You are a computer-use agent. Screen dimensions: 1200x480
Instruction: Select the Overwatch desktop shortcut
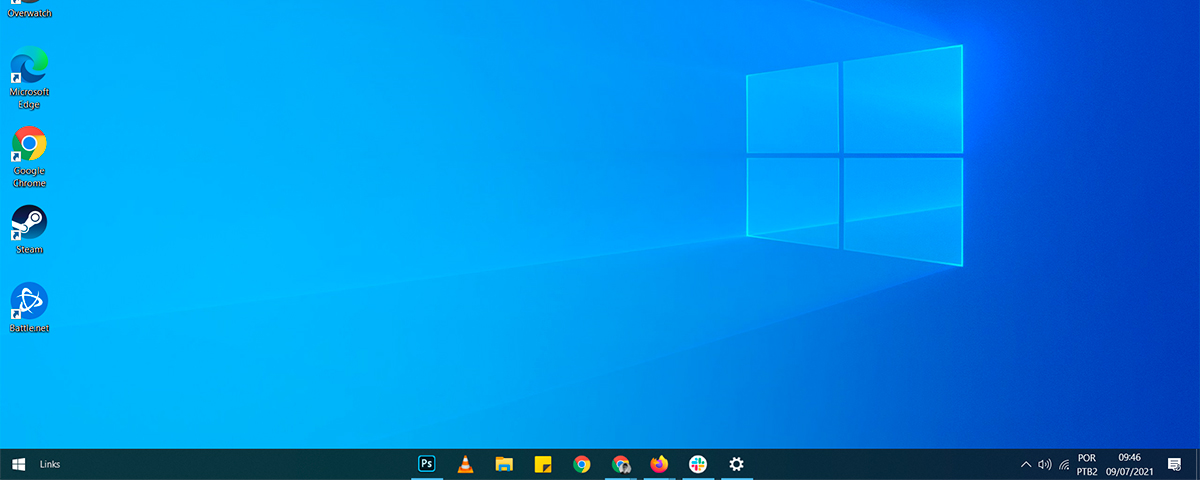[29, 10]
